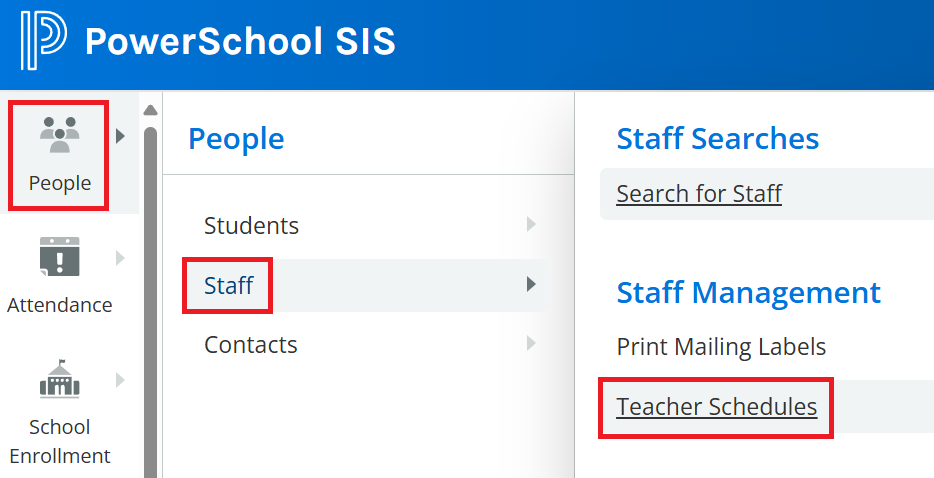This screenshot has height=478, width=934.
Task: Expand arrow next to People icon
Action: (x=121, y=136)
